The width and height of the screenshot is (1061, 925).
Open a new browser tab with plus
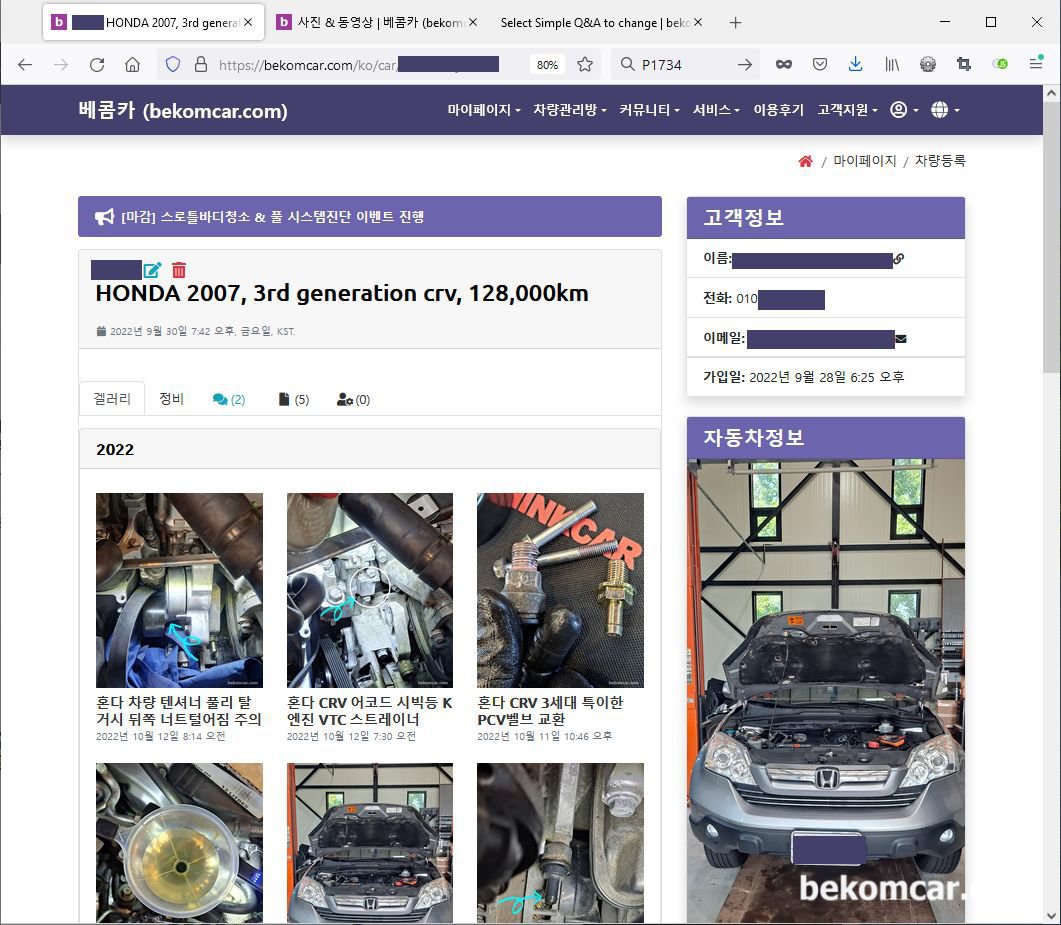(x=736, y=22)
